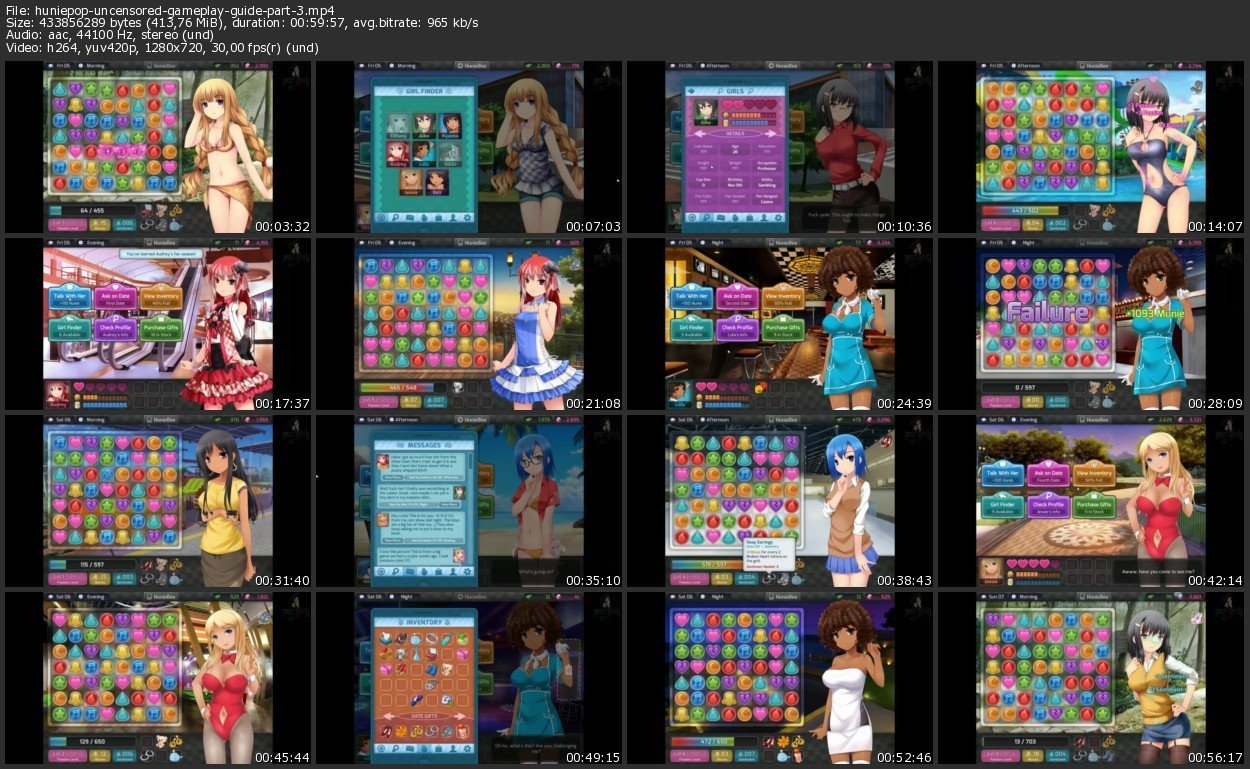Image resolution: width=1250 pixels, height=769 pixels.
Task: Select Jessie's portrait in Girl Finder
Action: [412, 181]
